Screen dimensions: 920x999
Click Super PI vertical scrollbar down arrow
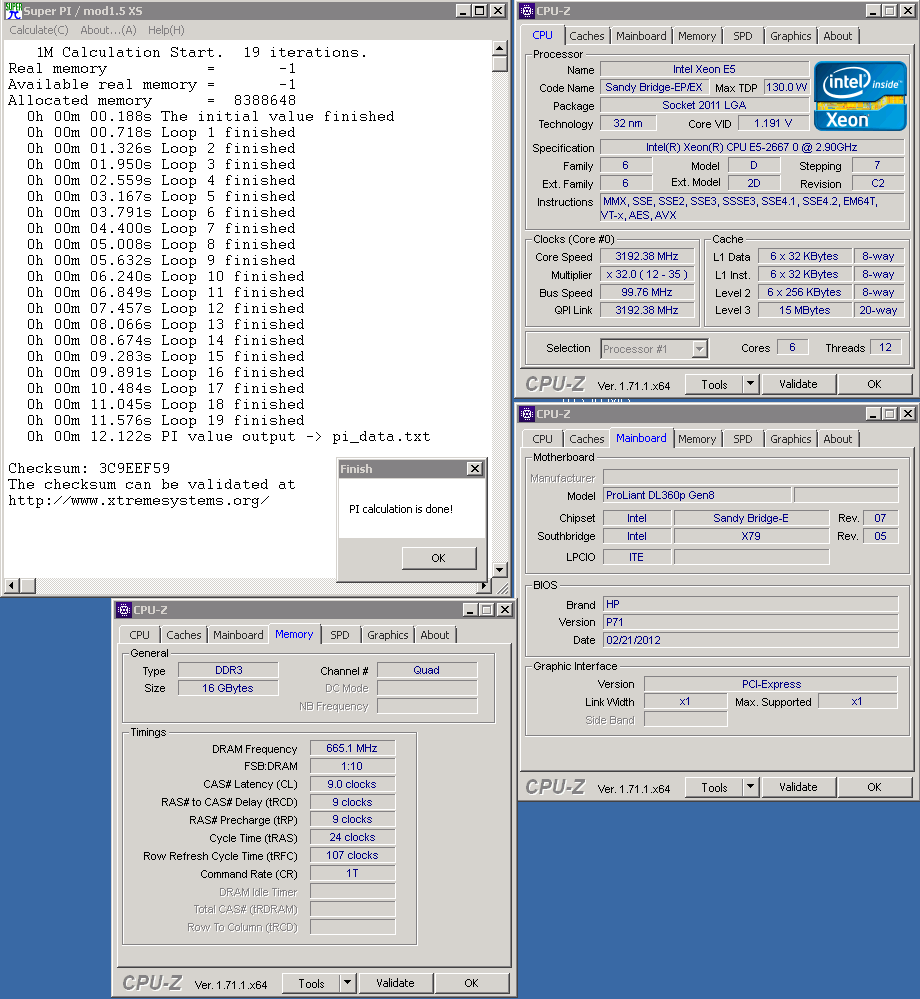pyautogui.click(x=500, y=570)
